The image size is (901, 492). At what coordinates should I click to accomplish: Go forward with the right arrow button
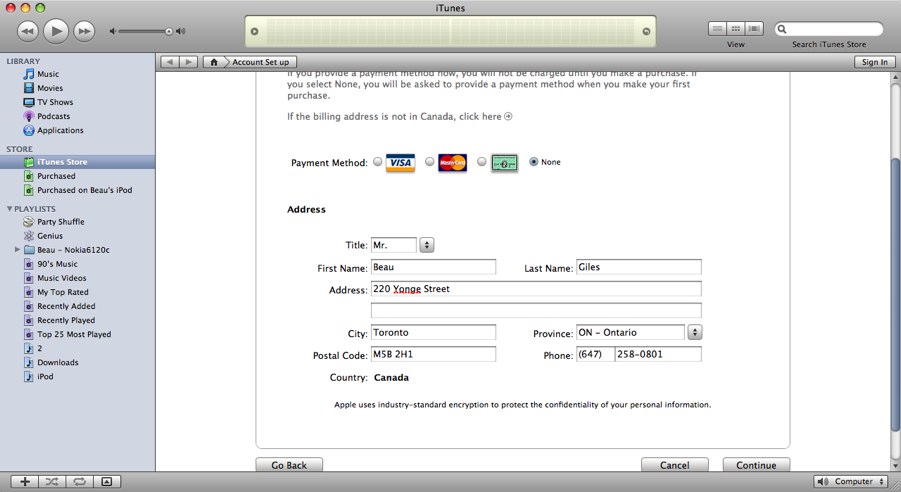click(x=188, y=62)
